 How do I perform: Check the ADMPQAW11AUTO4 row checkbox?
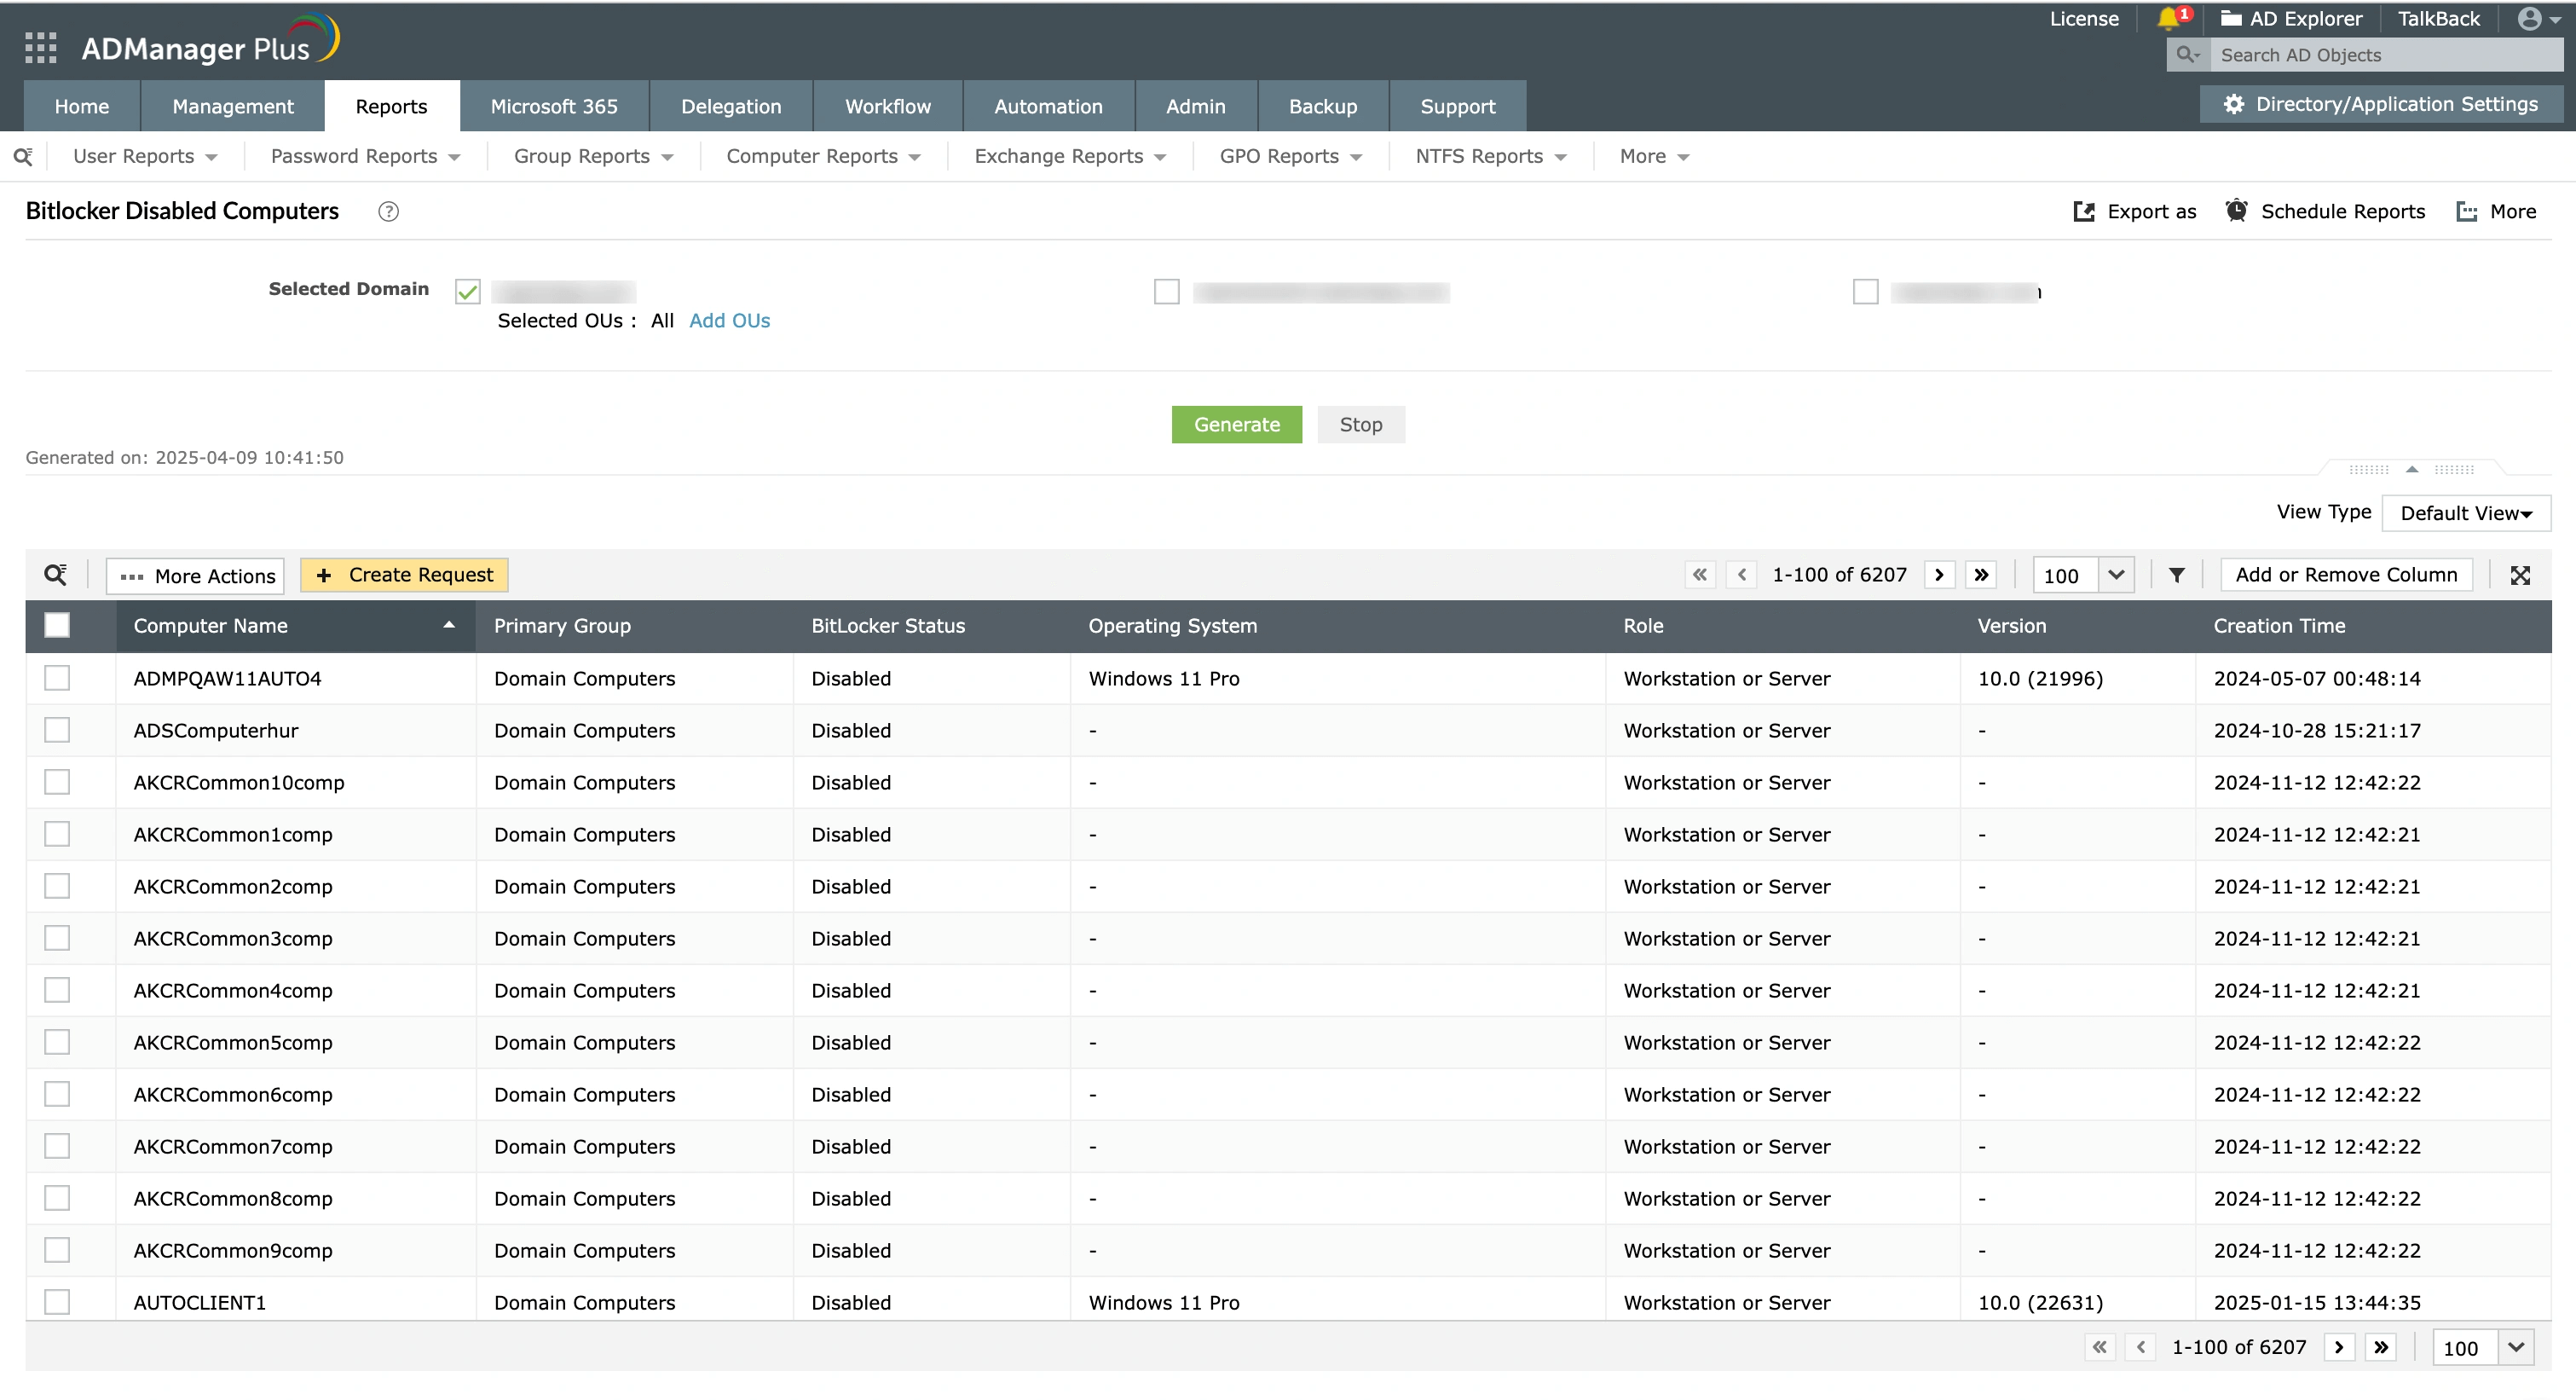(x=57, y=678)
